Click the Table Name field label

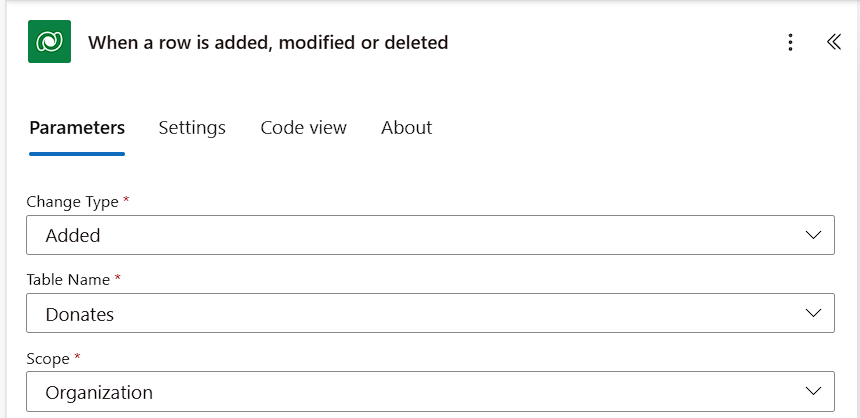coord(68,280)
